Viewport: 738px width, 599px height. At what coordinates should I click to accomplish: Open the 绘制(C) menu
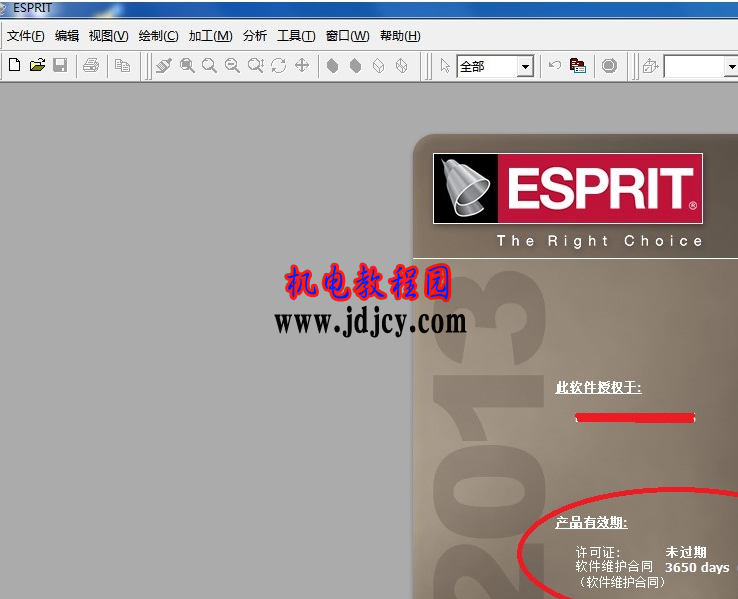tap(158, 36)
